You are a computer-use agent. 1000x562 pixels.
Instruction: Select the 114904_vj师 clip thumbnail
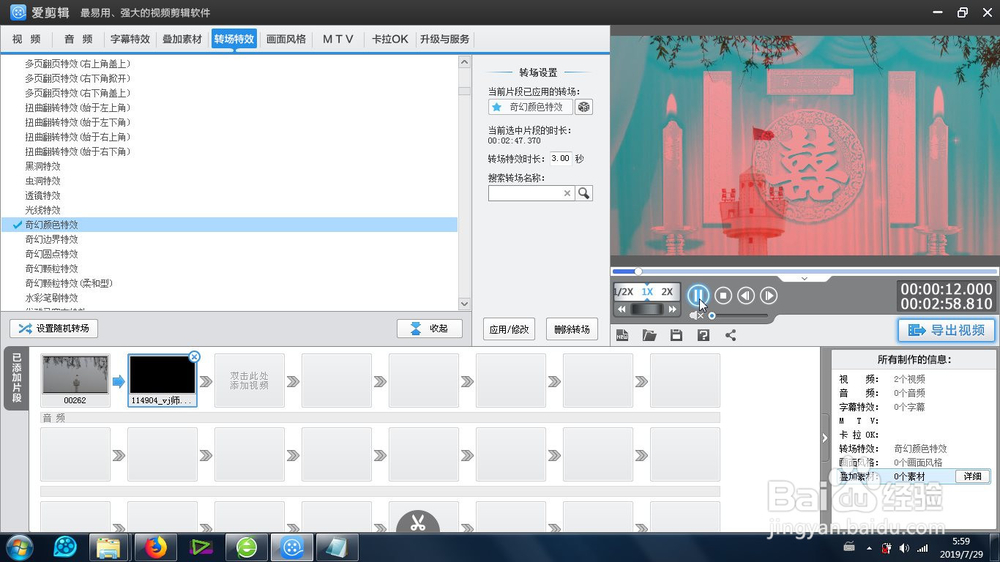click(162, 381)
